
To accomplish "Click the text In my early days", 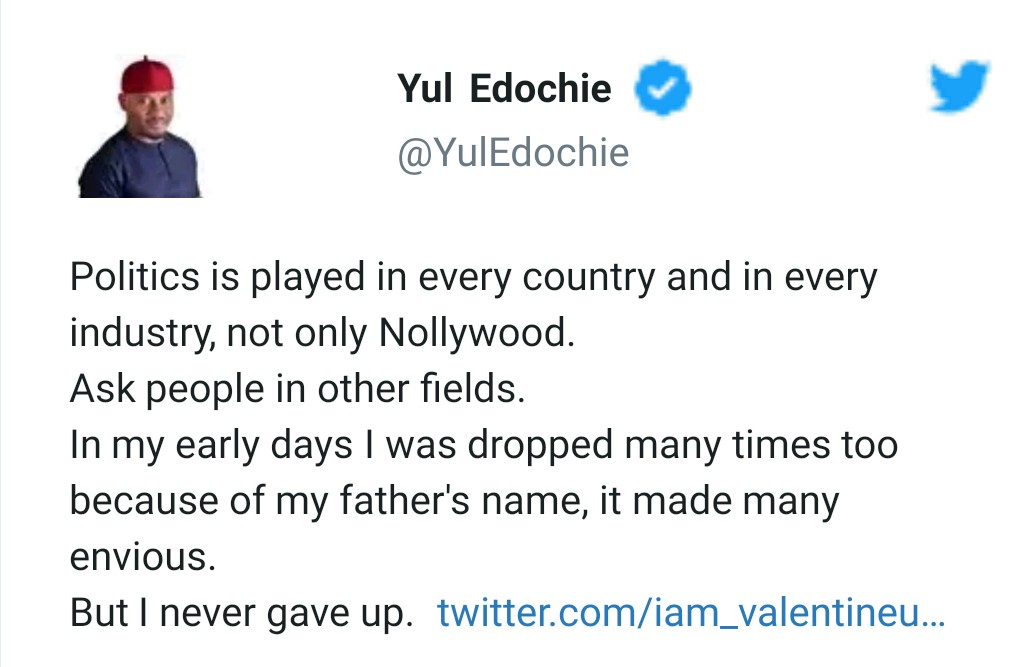I will tap(210, 445).
